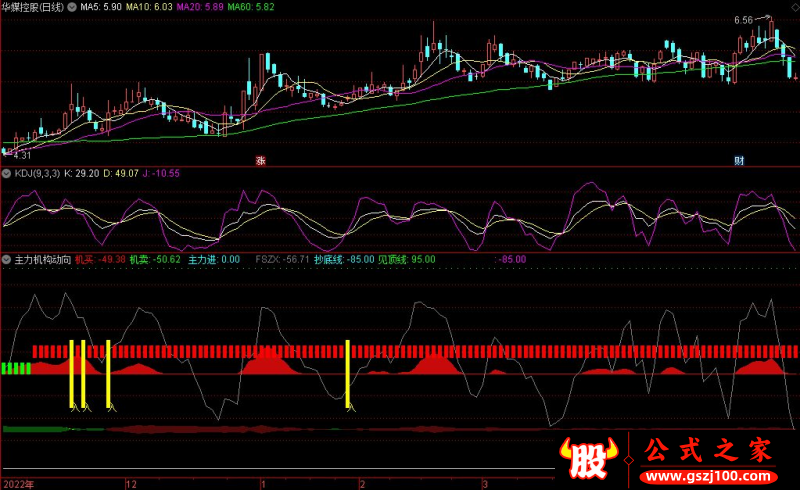Open the settings icon before KDJ(9,3,3)
The image size is (800, 490).
point(8,173)
